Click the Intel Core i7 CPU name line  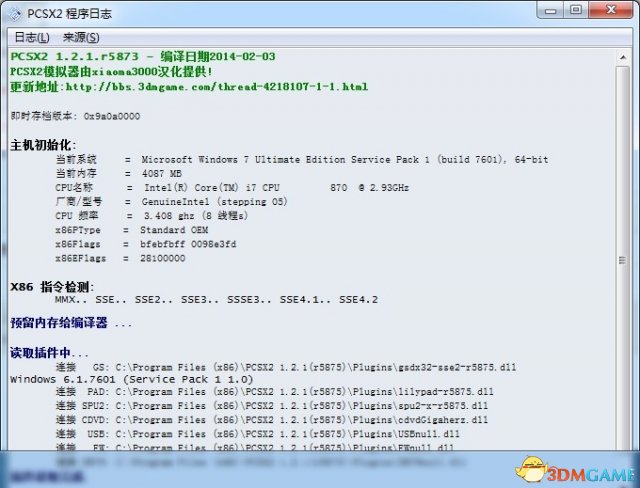click(x=232, y=188)
